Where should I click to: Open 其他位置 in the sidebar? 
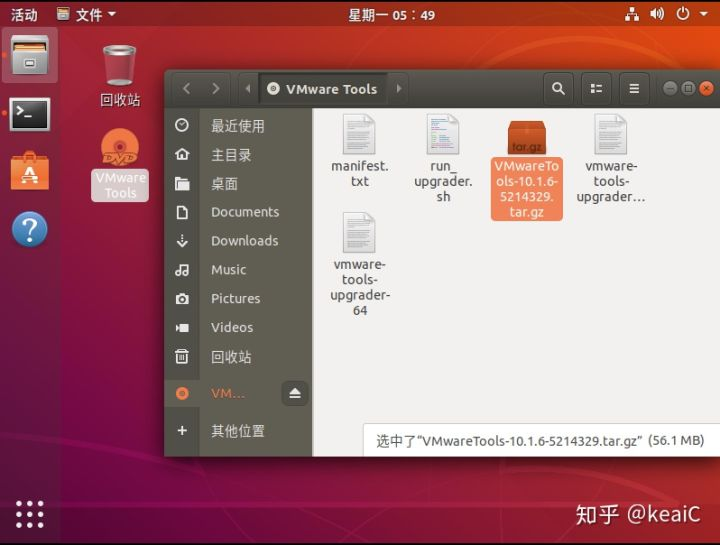[x=238, y=431]
